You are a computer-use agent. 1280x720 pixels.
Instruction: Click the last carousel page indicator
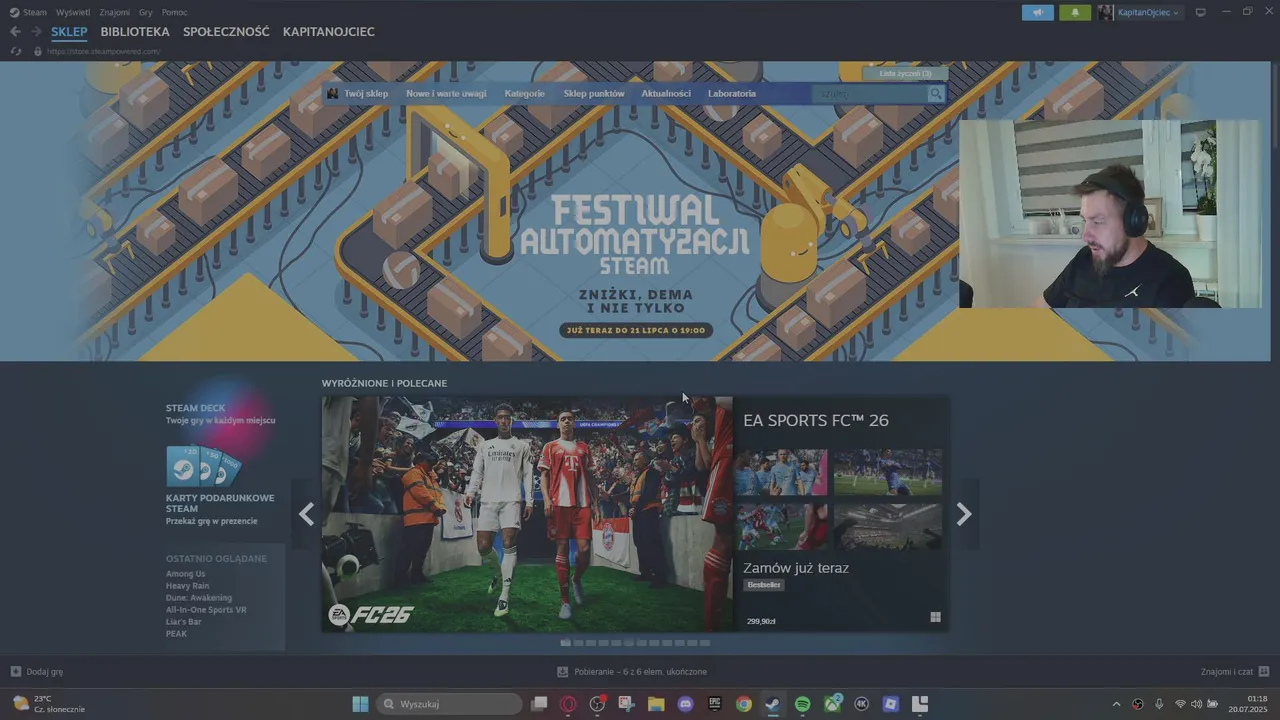pyautogui.click(x=705, y=643)
